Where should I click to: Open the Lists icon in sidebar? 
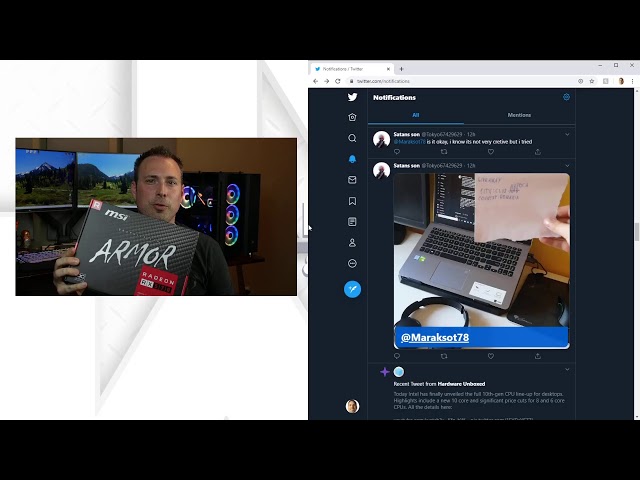point(352,222)
